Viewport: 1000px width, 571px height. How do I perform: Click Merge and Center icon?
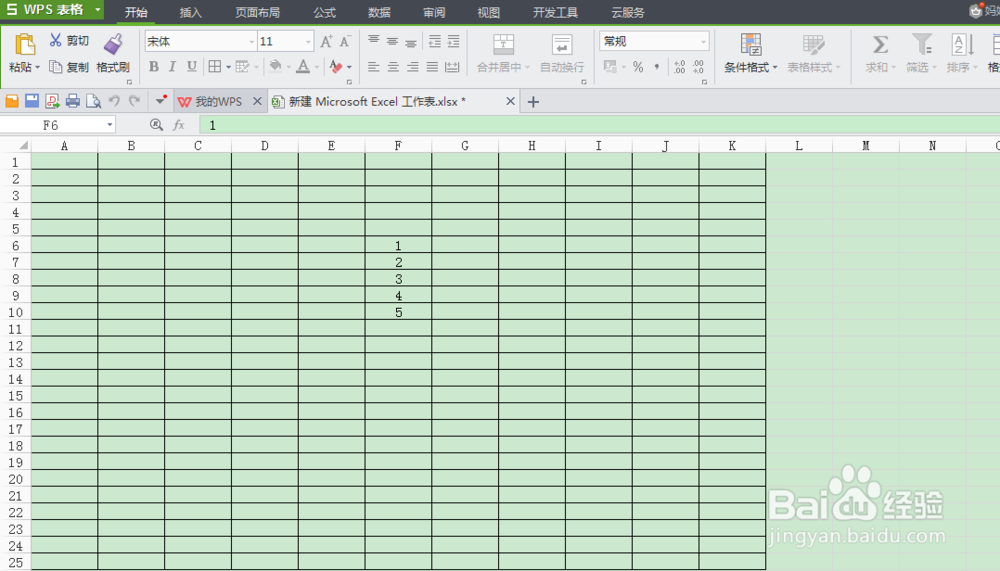pos(503,44)
